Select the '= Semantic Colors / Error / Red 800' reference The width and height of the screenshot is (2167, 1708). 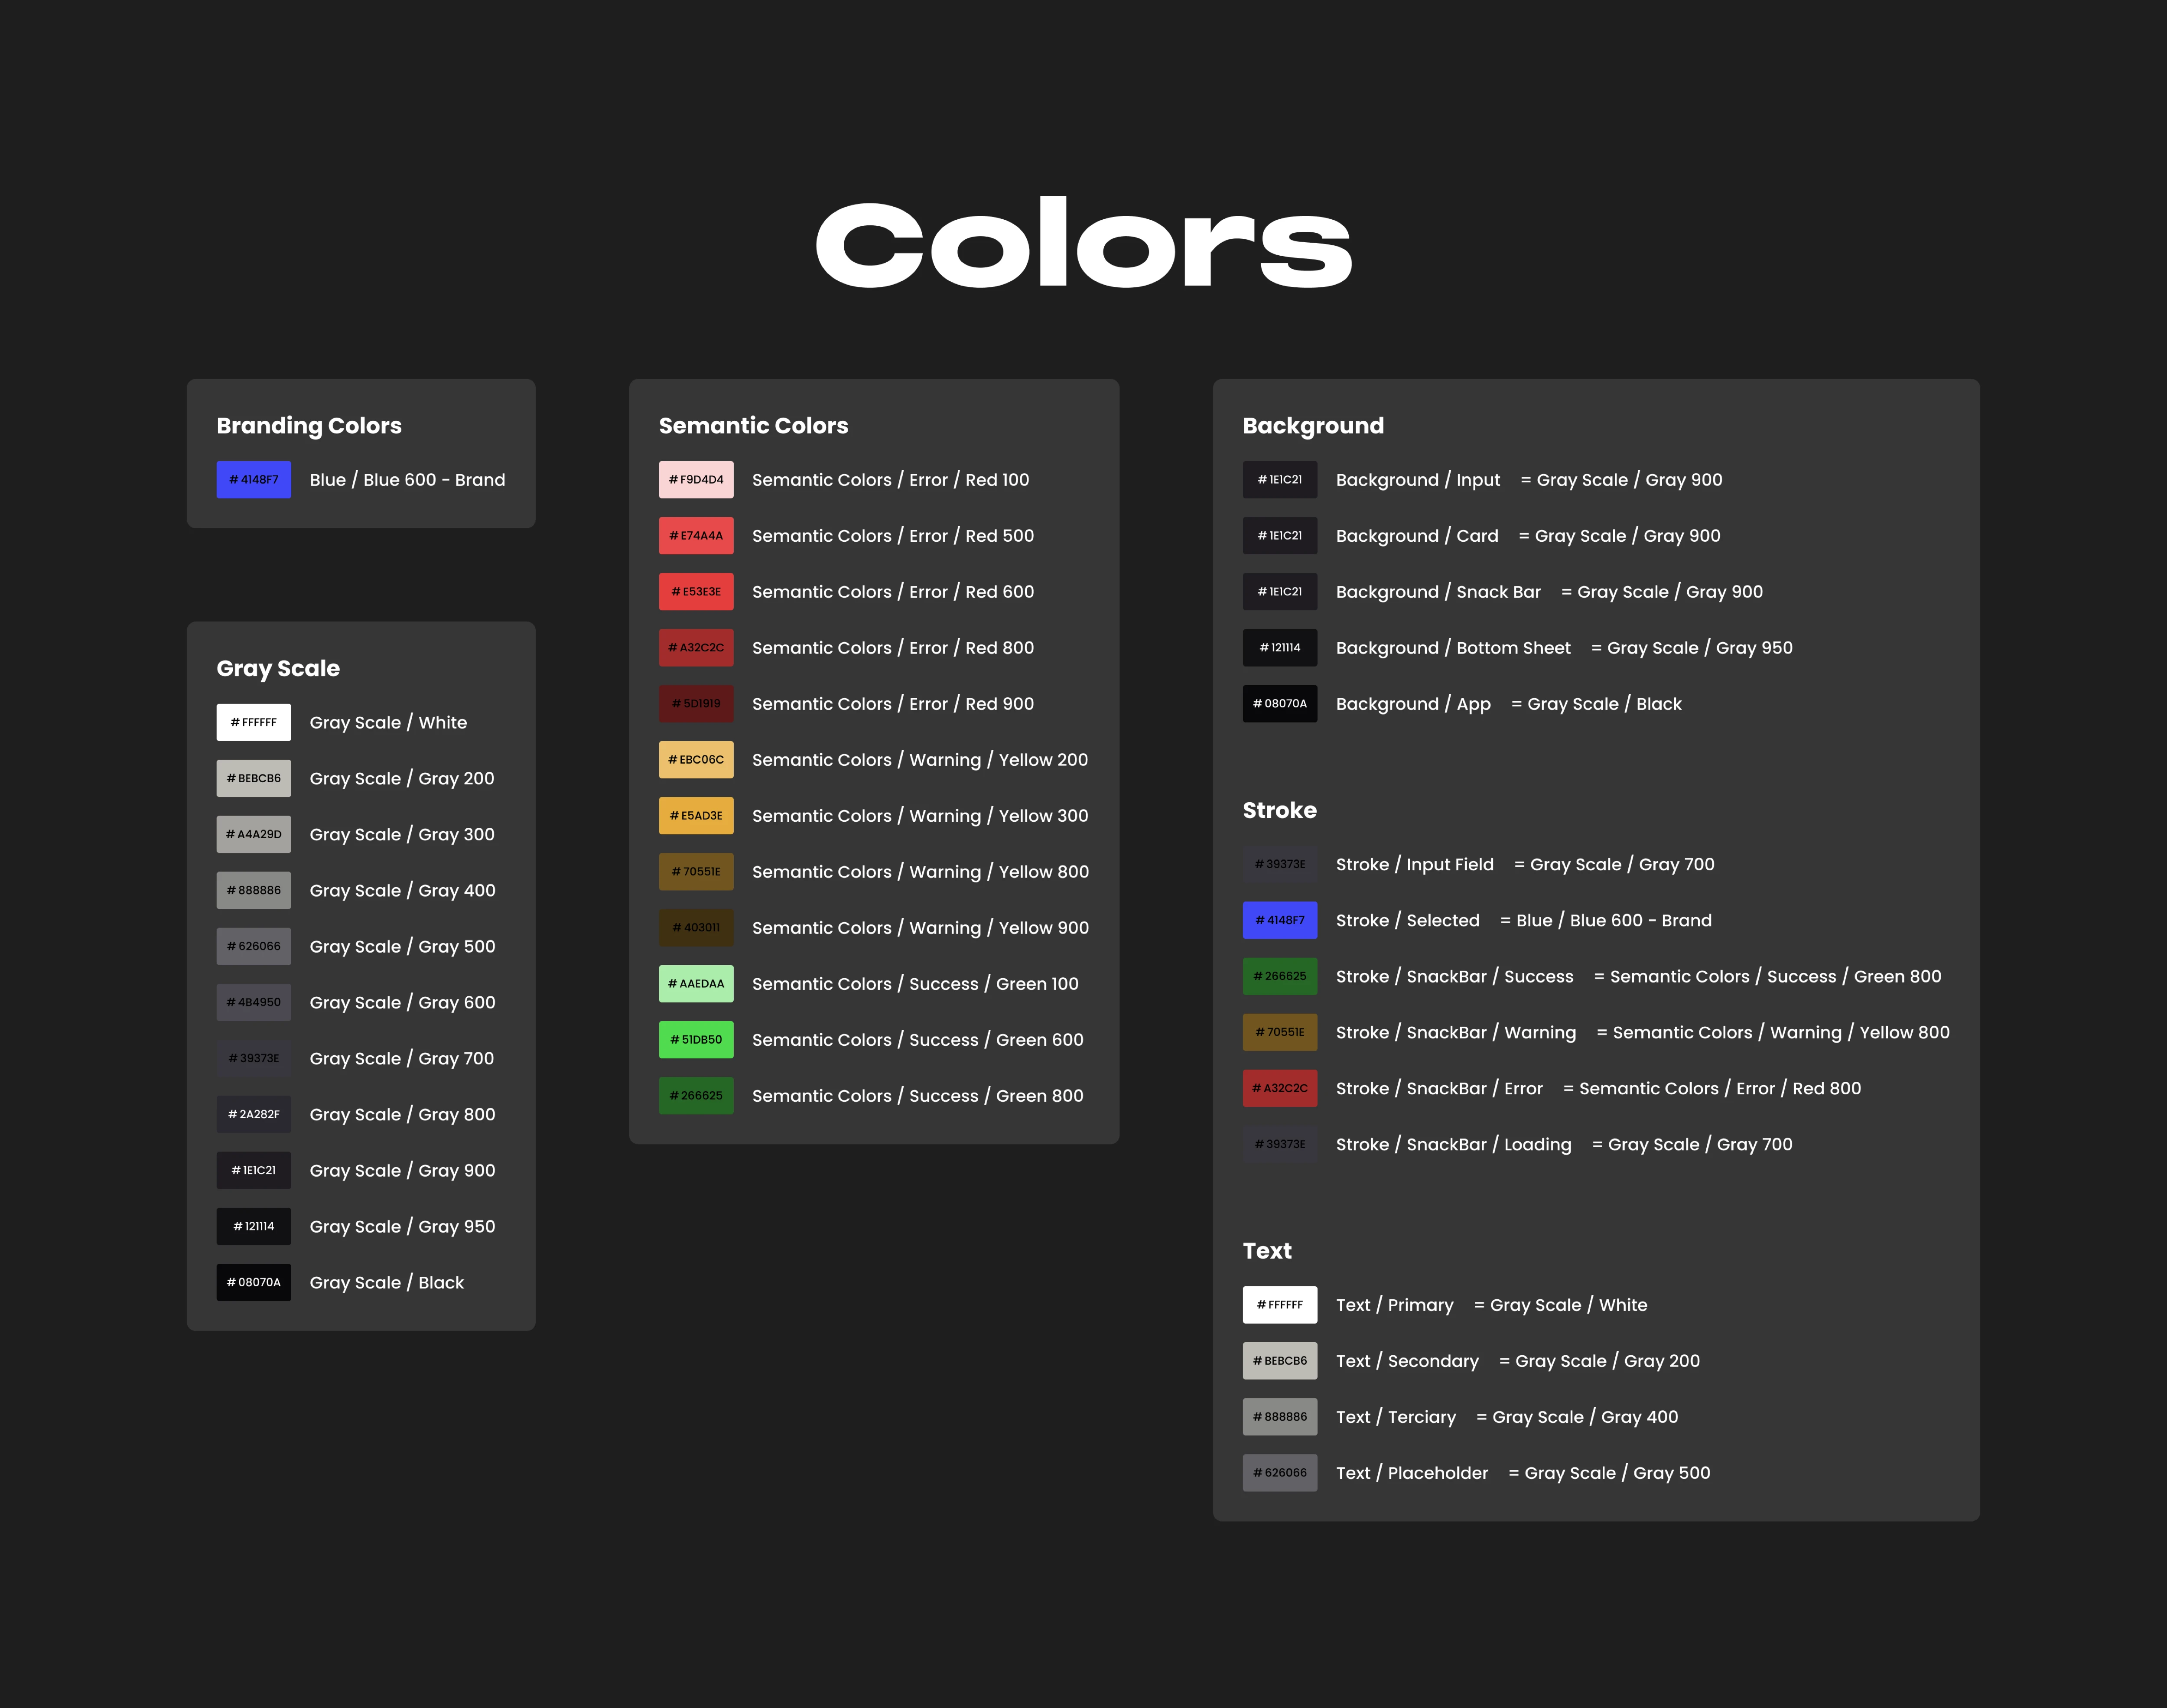[x=1712, y=1088]
